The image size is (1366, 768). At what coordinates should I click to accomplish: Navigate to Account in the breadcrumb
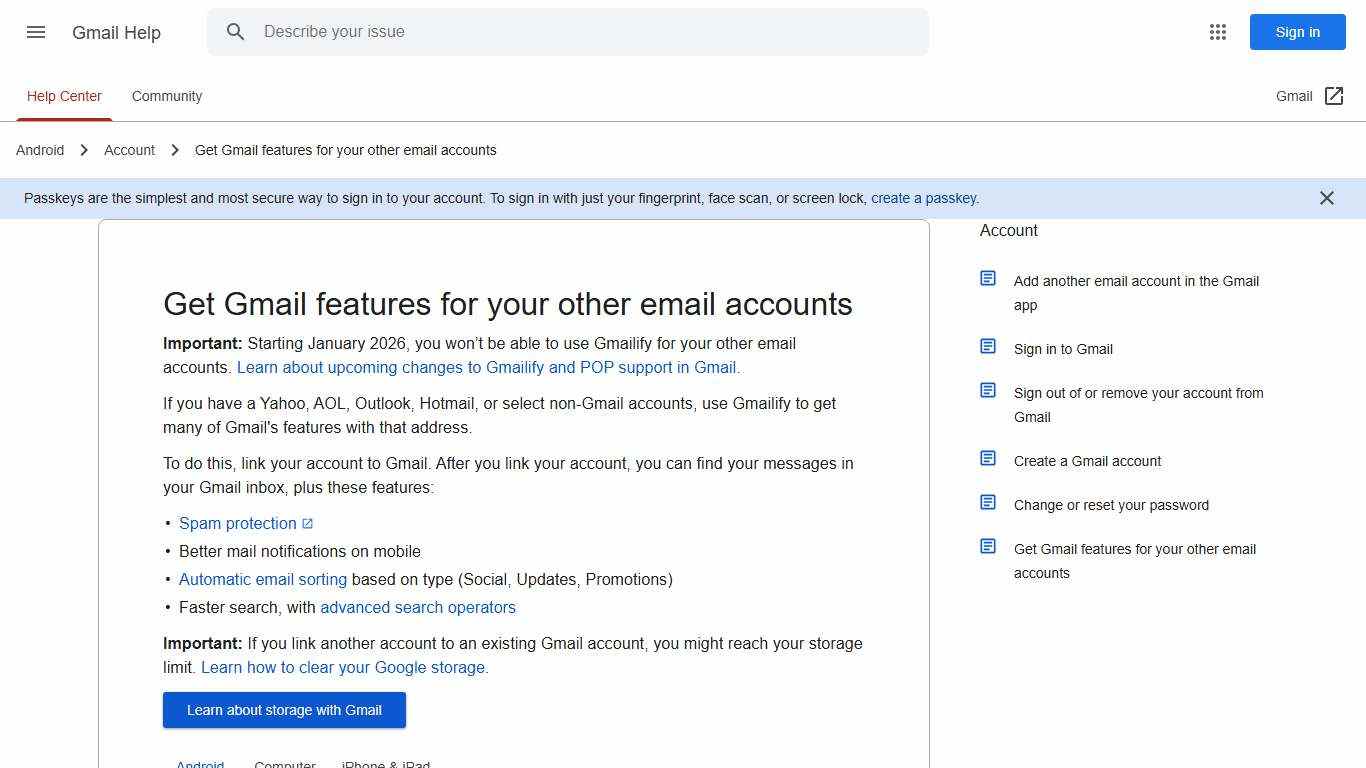[x=129, y=150]
